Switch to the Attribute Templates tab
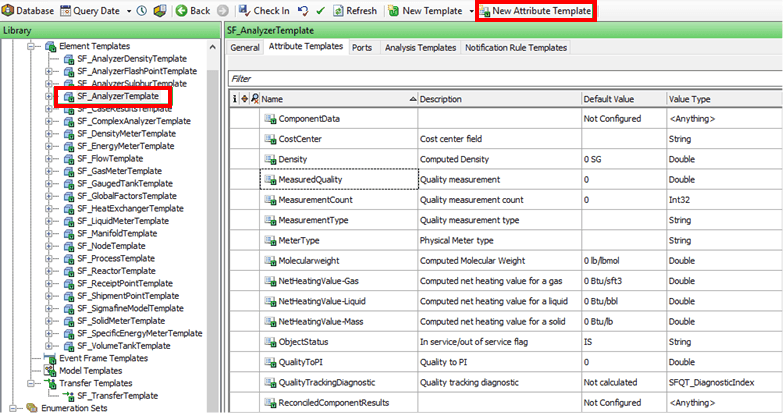The image size is (783, 413). click(x=306, y=46)
